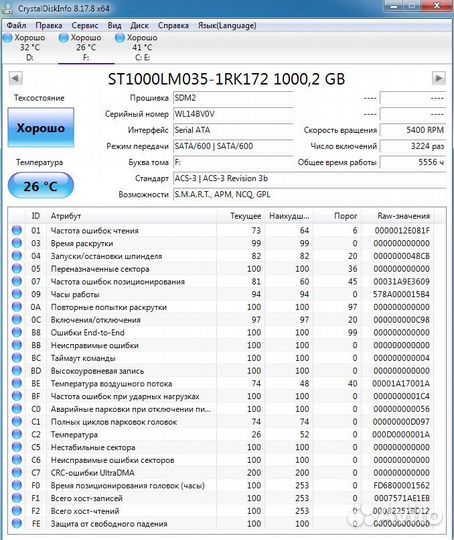
Task: Click raw value 00001A17001A
Action: [x=401, y=383]
